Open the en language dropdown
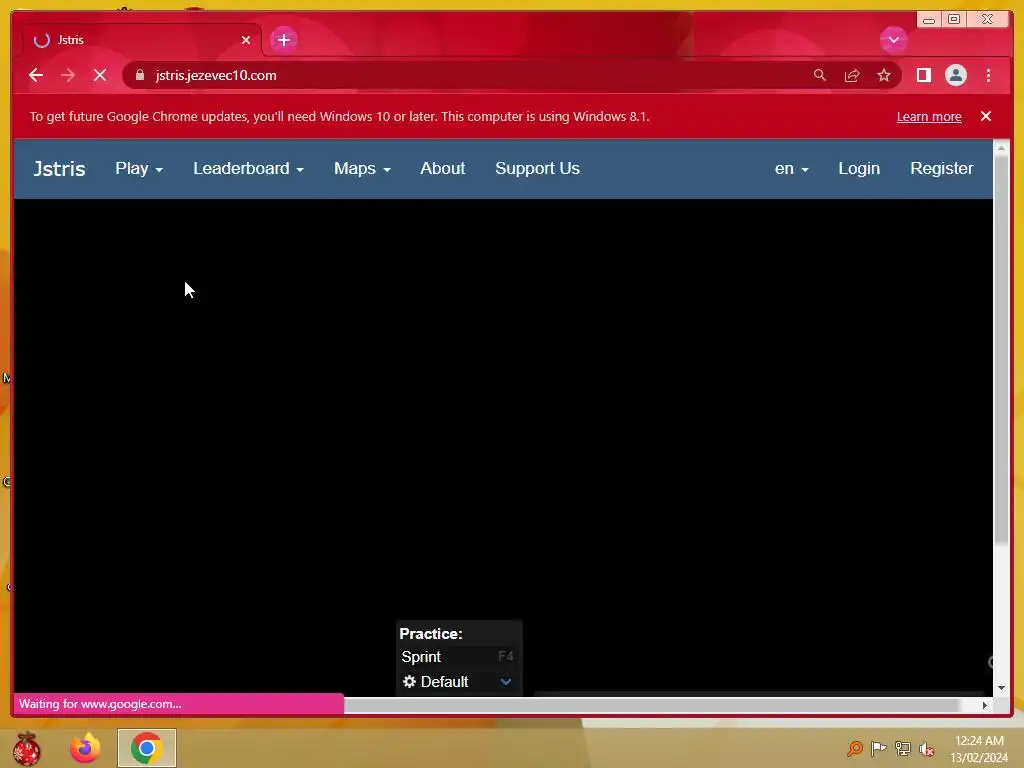The image size is (1024, 768). 792,168
